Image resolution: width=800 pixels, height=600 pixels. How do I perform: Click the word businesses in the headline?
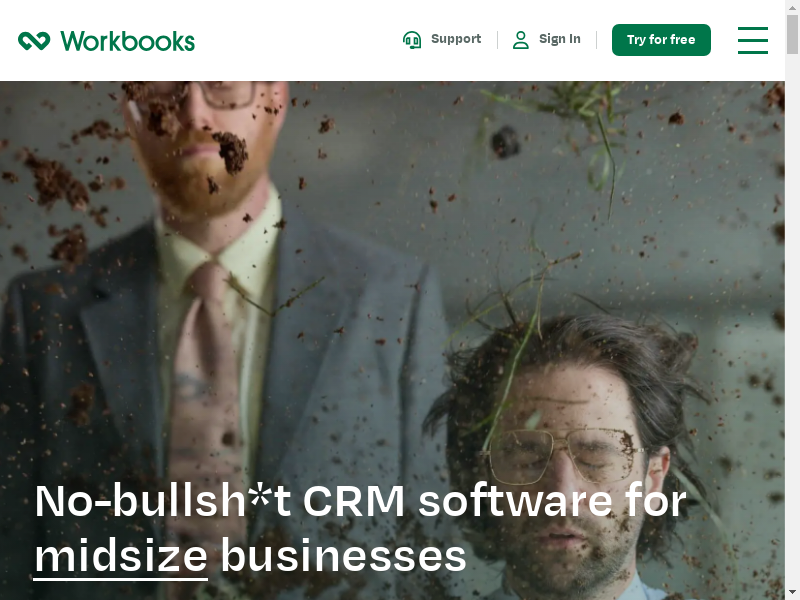point(343,556)
